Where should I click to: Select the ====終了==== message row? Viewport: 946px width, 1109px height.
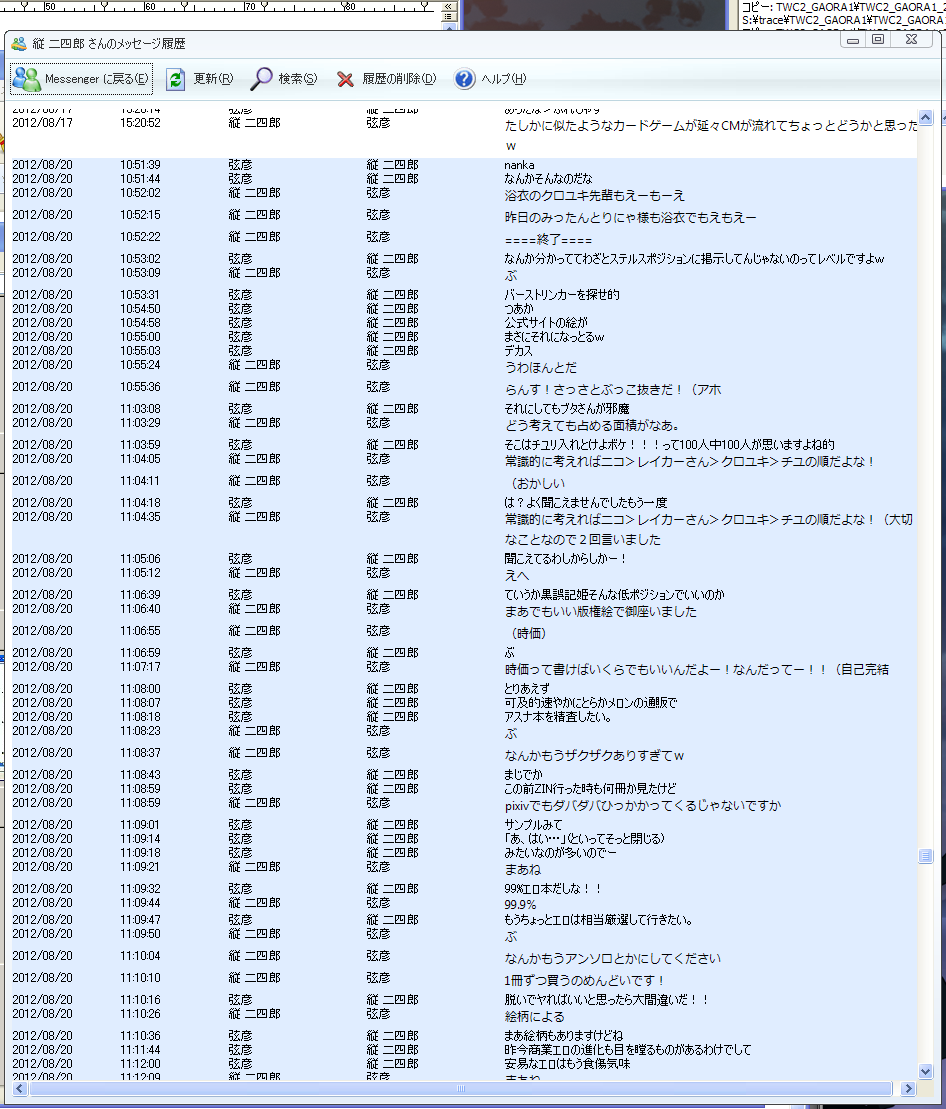click(548, 240)
